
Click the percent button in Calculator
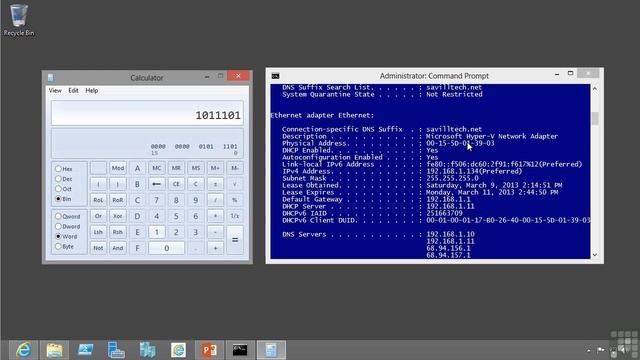[x=235, y=200]
